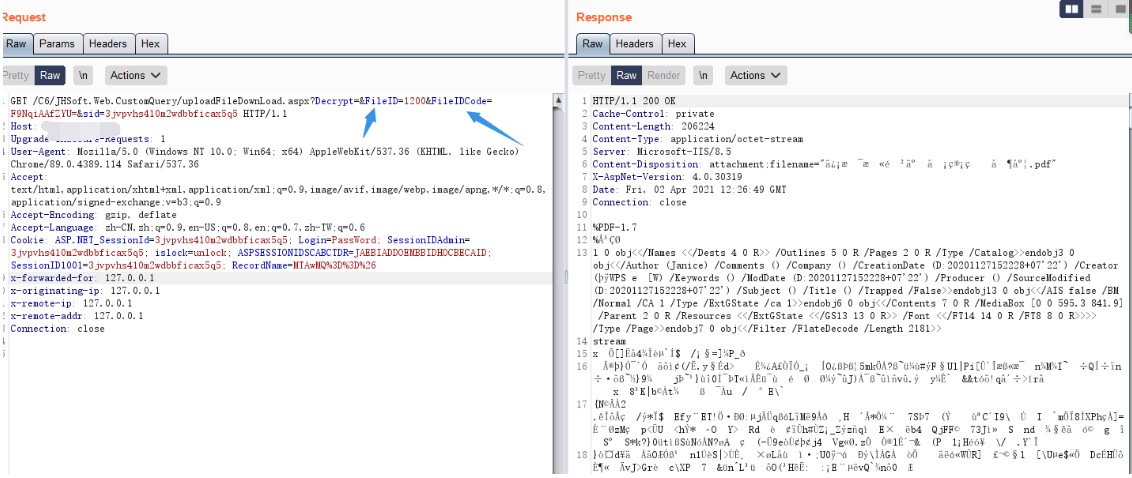This screenshot has width=1132, height=478.
Task: Open the Request Headers tab
Action: [107, 44]
